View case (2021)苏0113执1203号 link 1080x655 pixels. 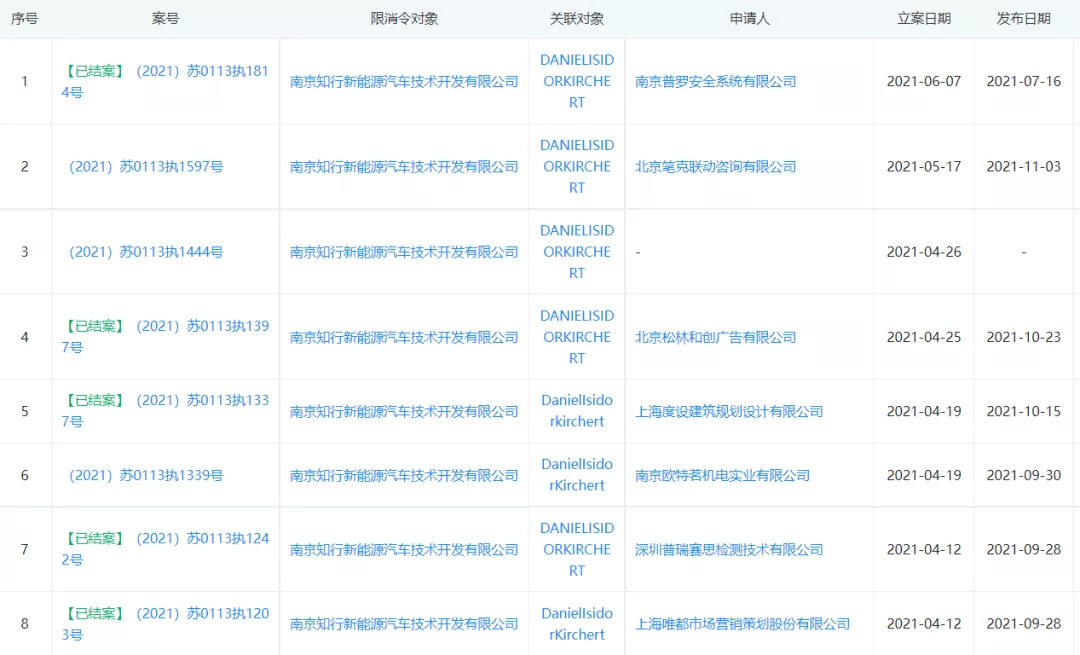click(202, 614)
